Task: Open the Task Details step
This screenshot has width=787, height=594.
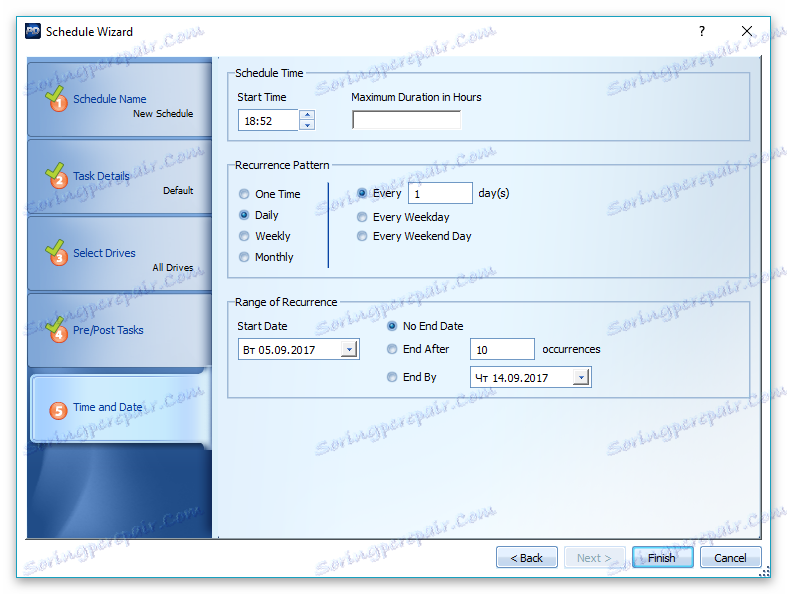Action: pyautogui.click(x=119, y=176)
